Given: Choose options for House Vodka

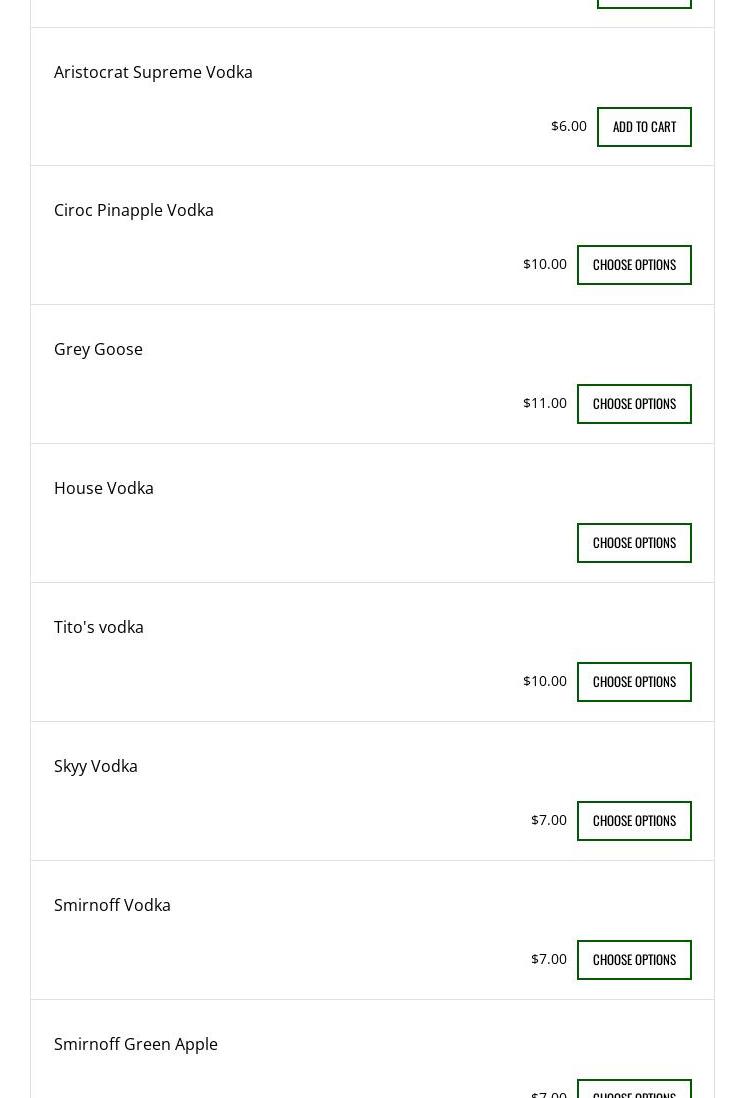Looking at the screenshot, I should tap(634, 543).
